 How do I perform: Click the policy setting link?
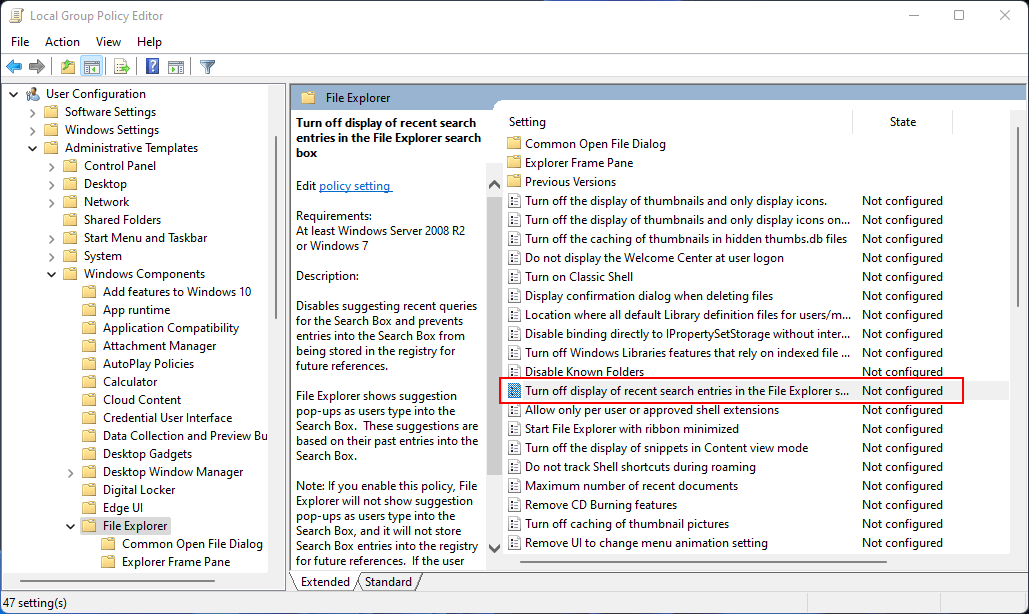click(x=354, y=185)
